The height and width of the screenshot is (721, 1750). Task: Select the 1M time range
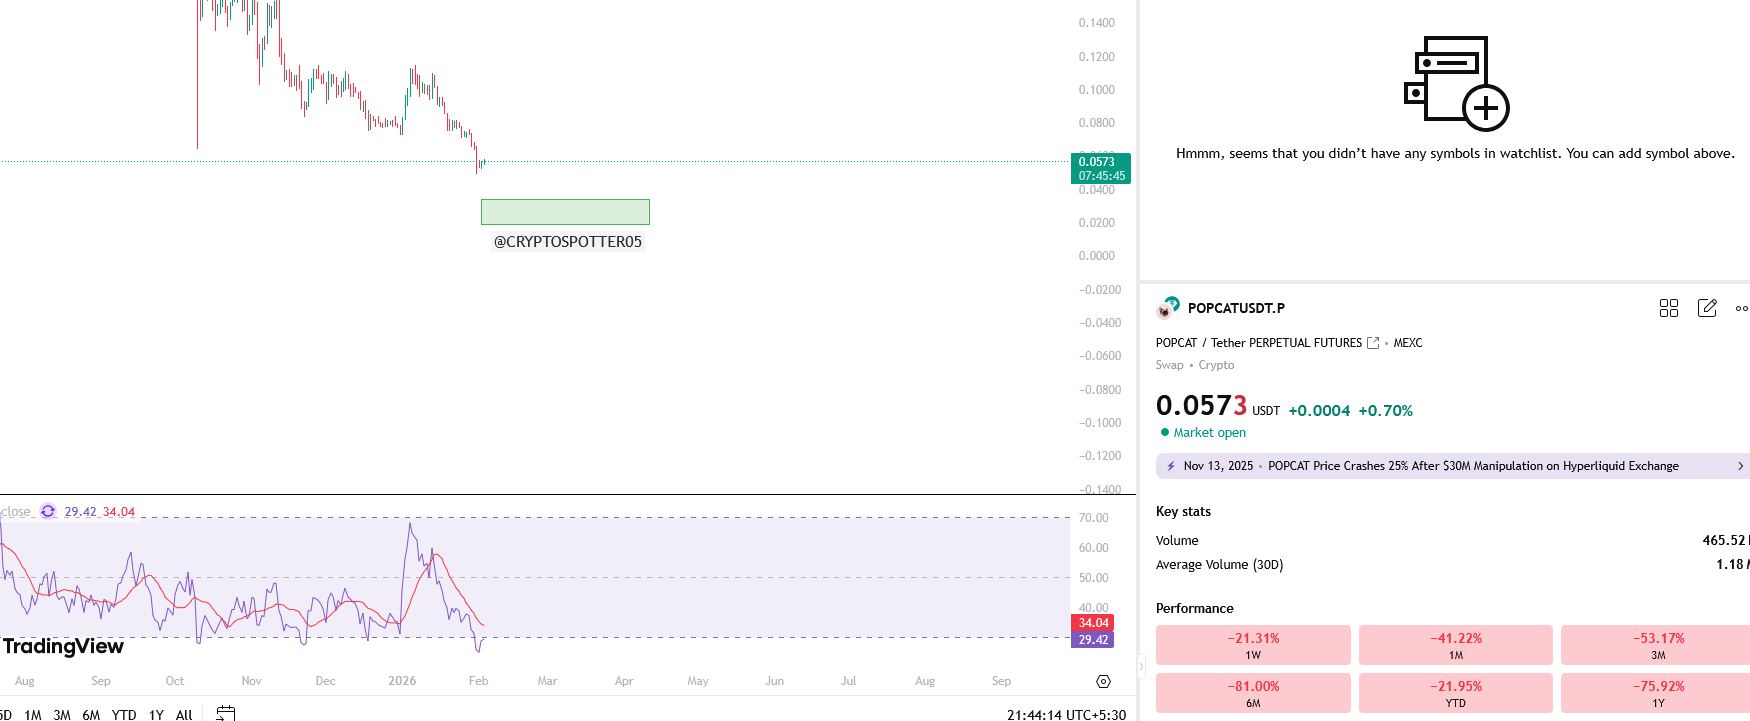[33, 714]
